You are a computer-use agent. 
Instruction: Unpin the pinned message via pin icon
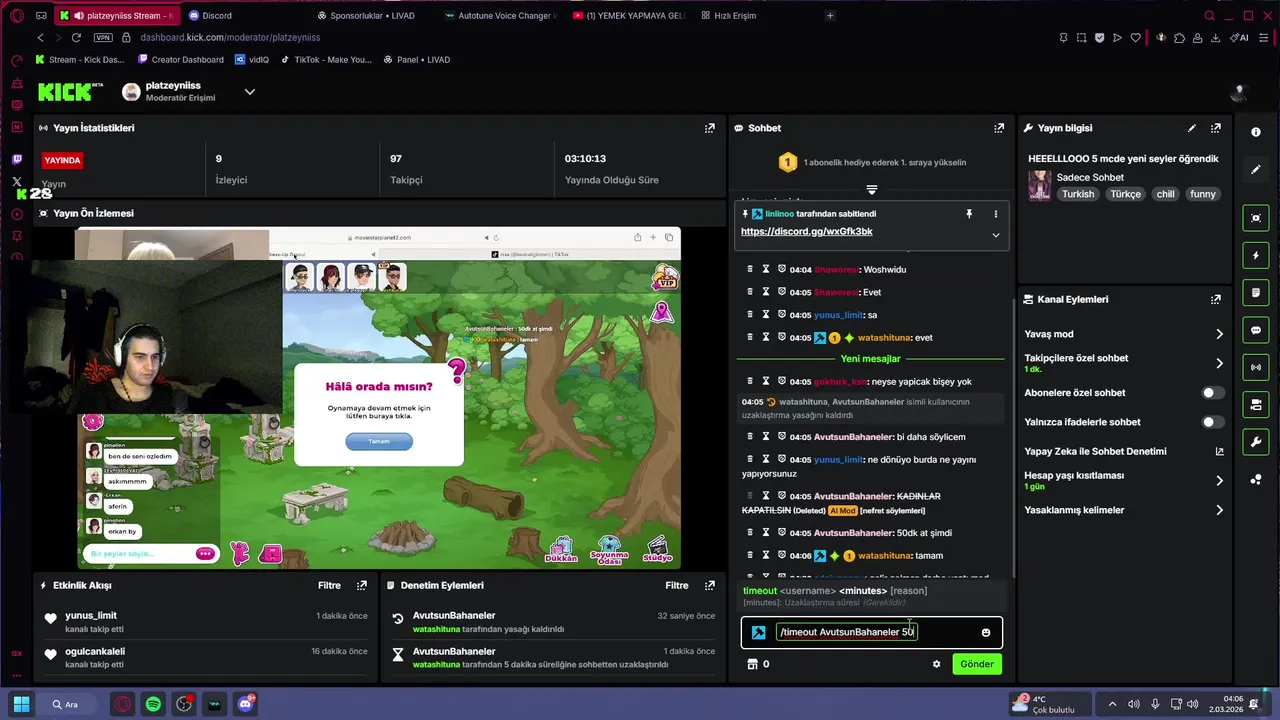click(968, 214)
